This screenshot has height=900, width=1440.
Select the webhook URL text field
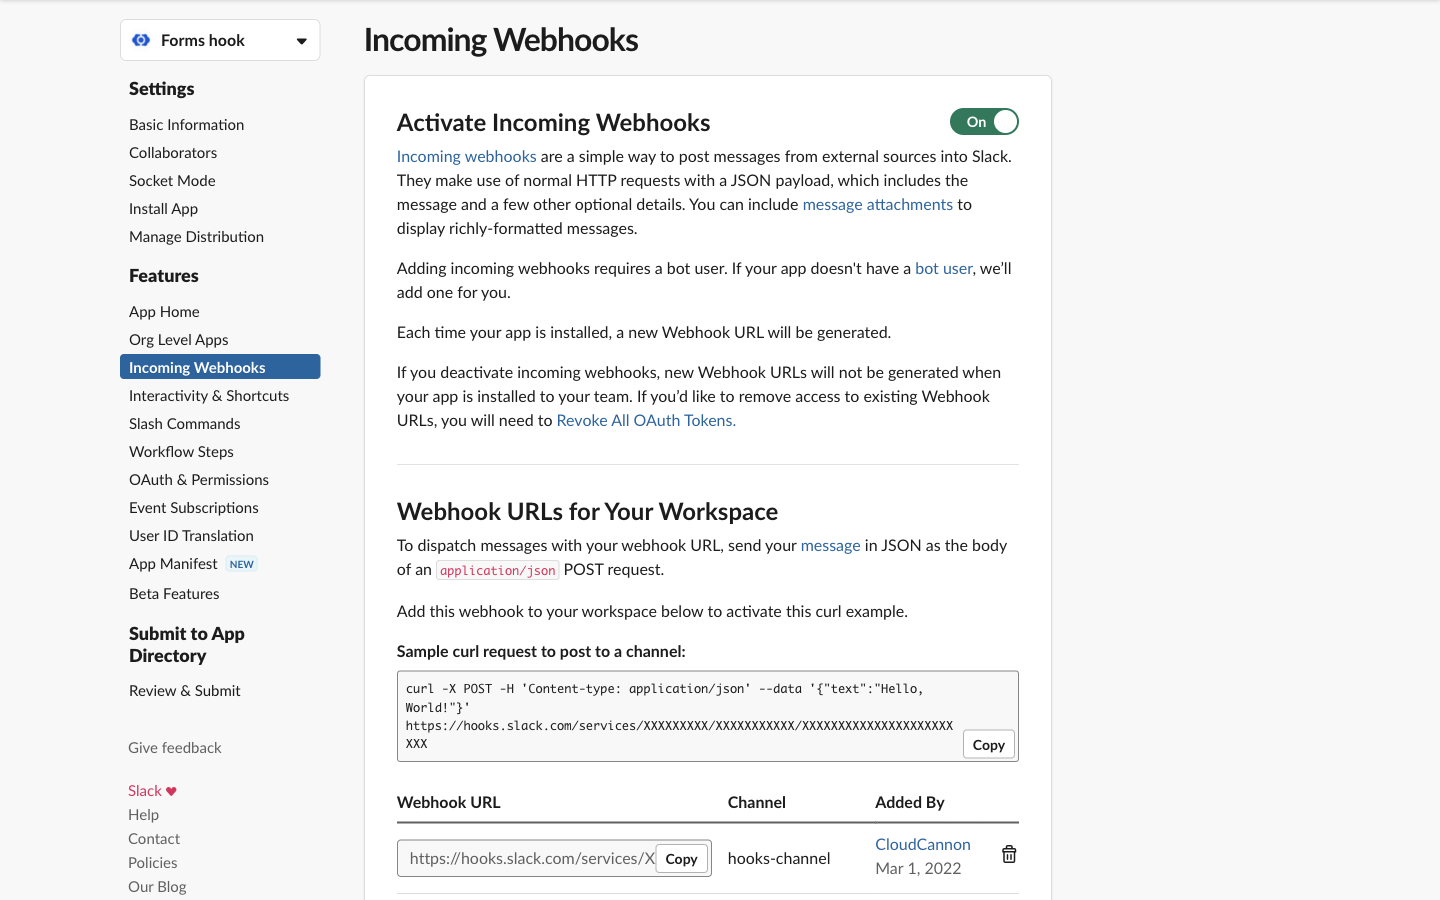(x=520, y=858)
